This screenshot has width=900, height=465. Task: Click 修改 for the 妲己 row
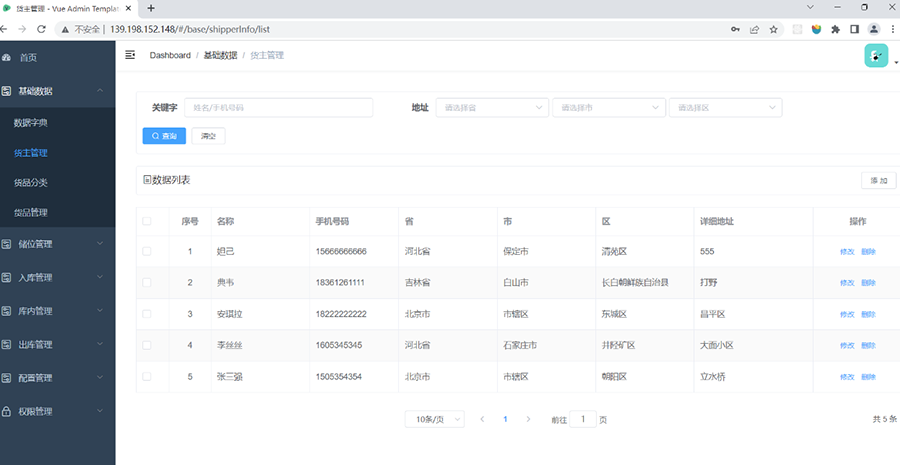click(847, 251)
